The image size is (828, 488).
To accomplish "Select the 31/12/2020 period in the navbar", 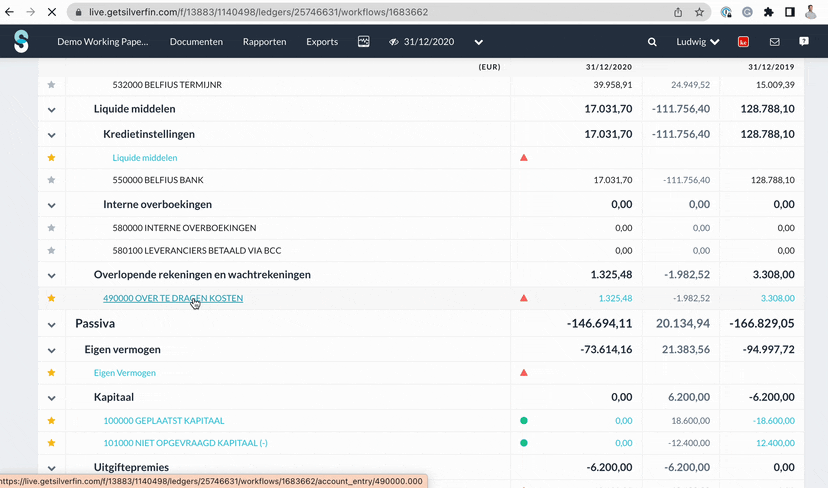I will pos(421,42).
